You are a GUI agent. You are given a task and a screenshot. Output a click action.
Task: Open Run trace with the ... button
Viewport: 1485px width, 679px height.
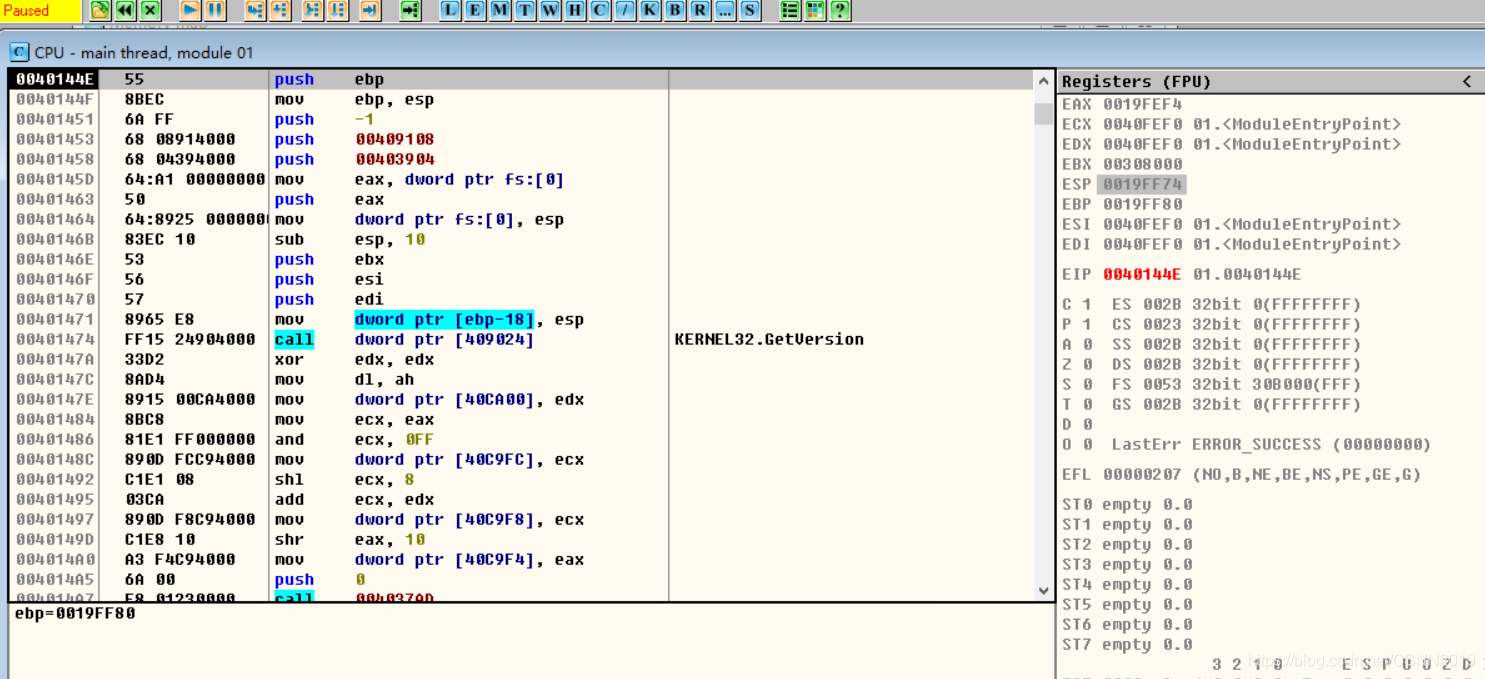tap(725, 10)
